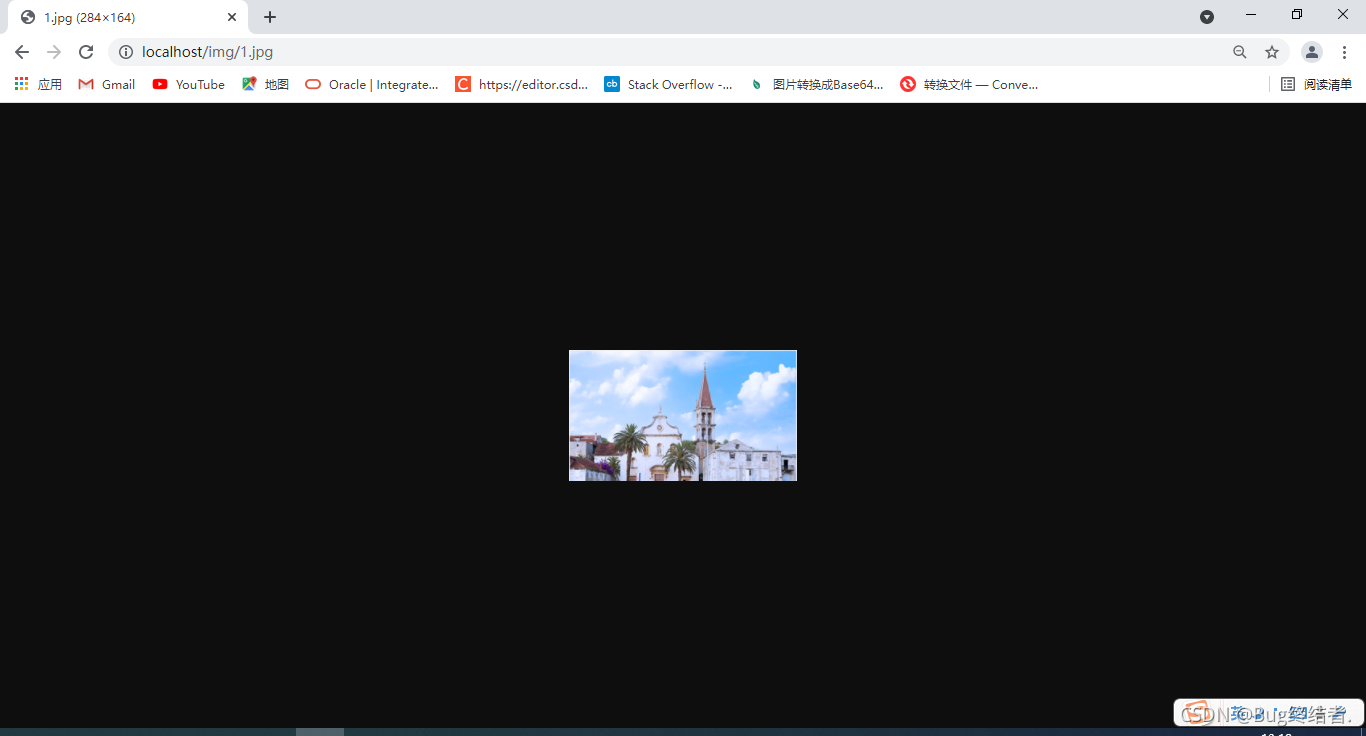The width and height of the screenshot is (1366, 736).
Task: Minimize the Chrome window
Action: [x=1251, y=15]
